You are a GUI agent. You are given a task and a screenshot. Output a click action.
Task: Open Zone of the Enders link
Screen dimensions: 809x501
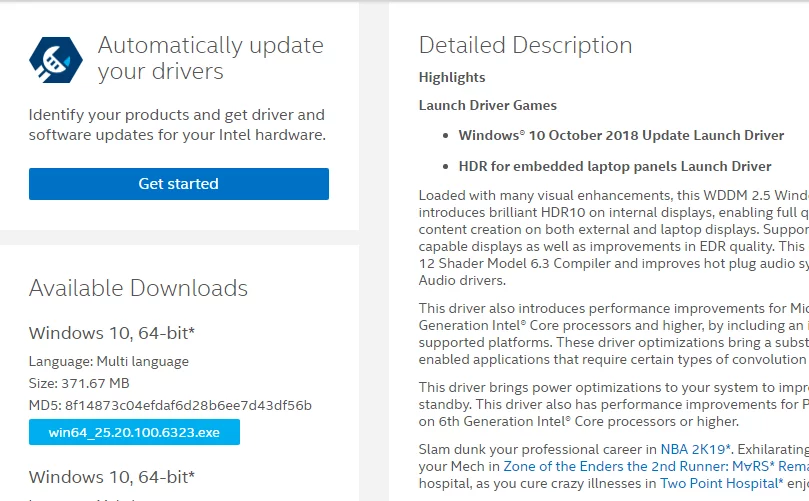pyautogui.click(x=656, y=466)
